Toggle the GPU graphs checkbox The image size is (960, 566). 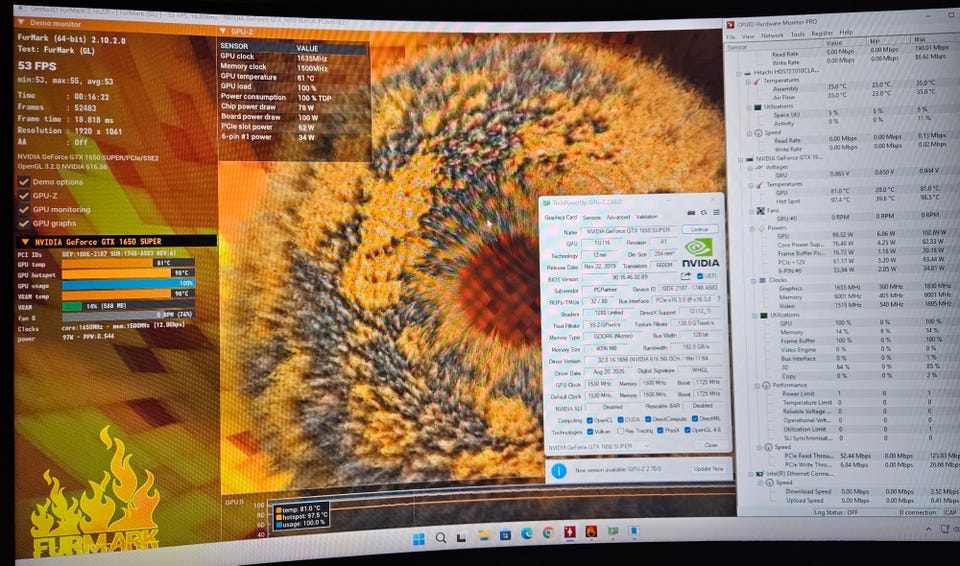point(24,224)
